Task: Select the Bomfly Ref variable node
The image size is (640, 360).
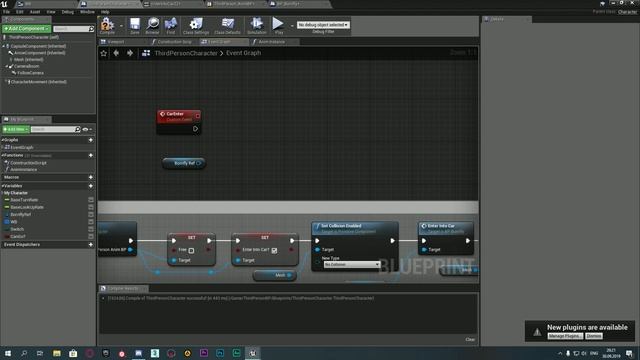Action: pyautogui.click(x=184, y=163)
